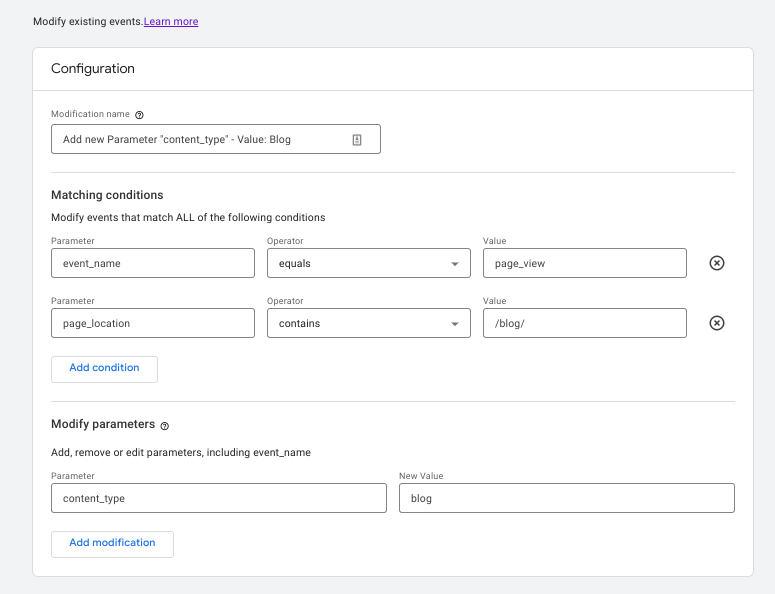Viewport: 775px width, 594px height.
Task: Edit the /blog/ value field
Action: [x=585, y=323]
